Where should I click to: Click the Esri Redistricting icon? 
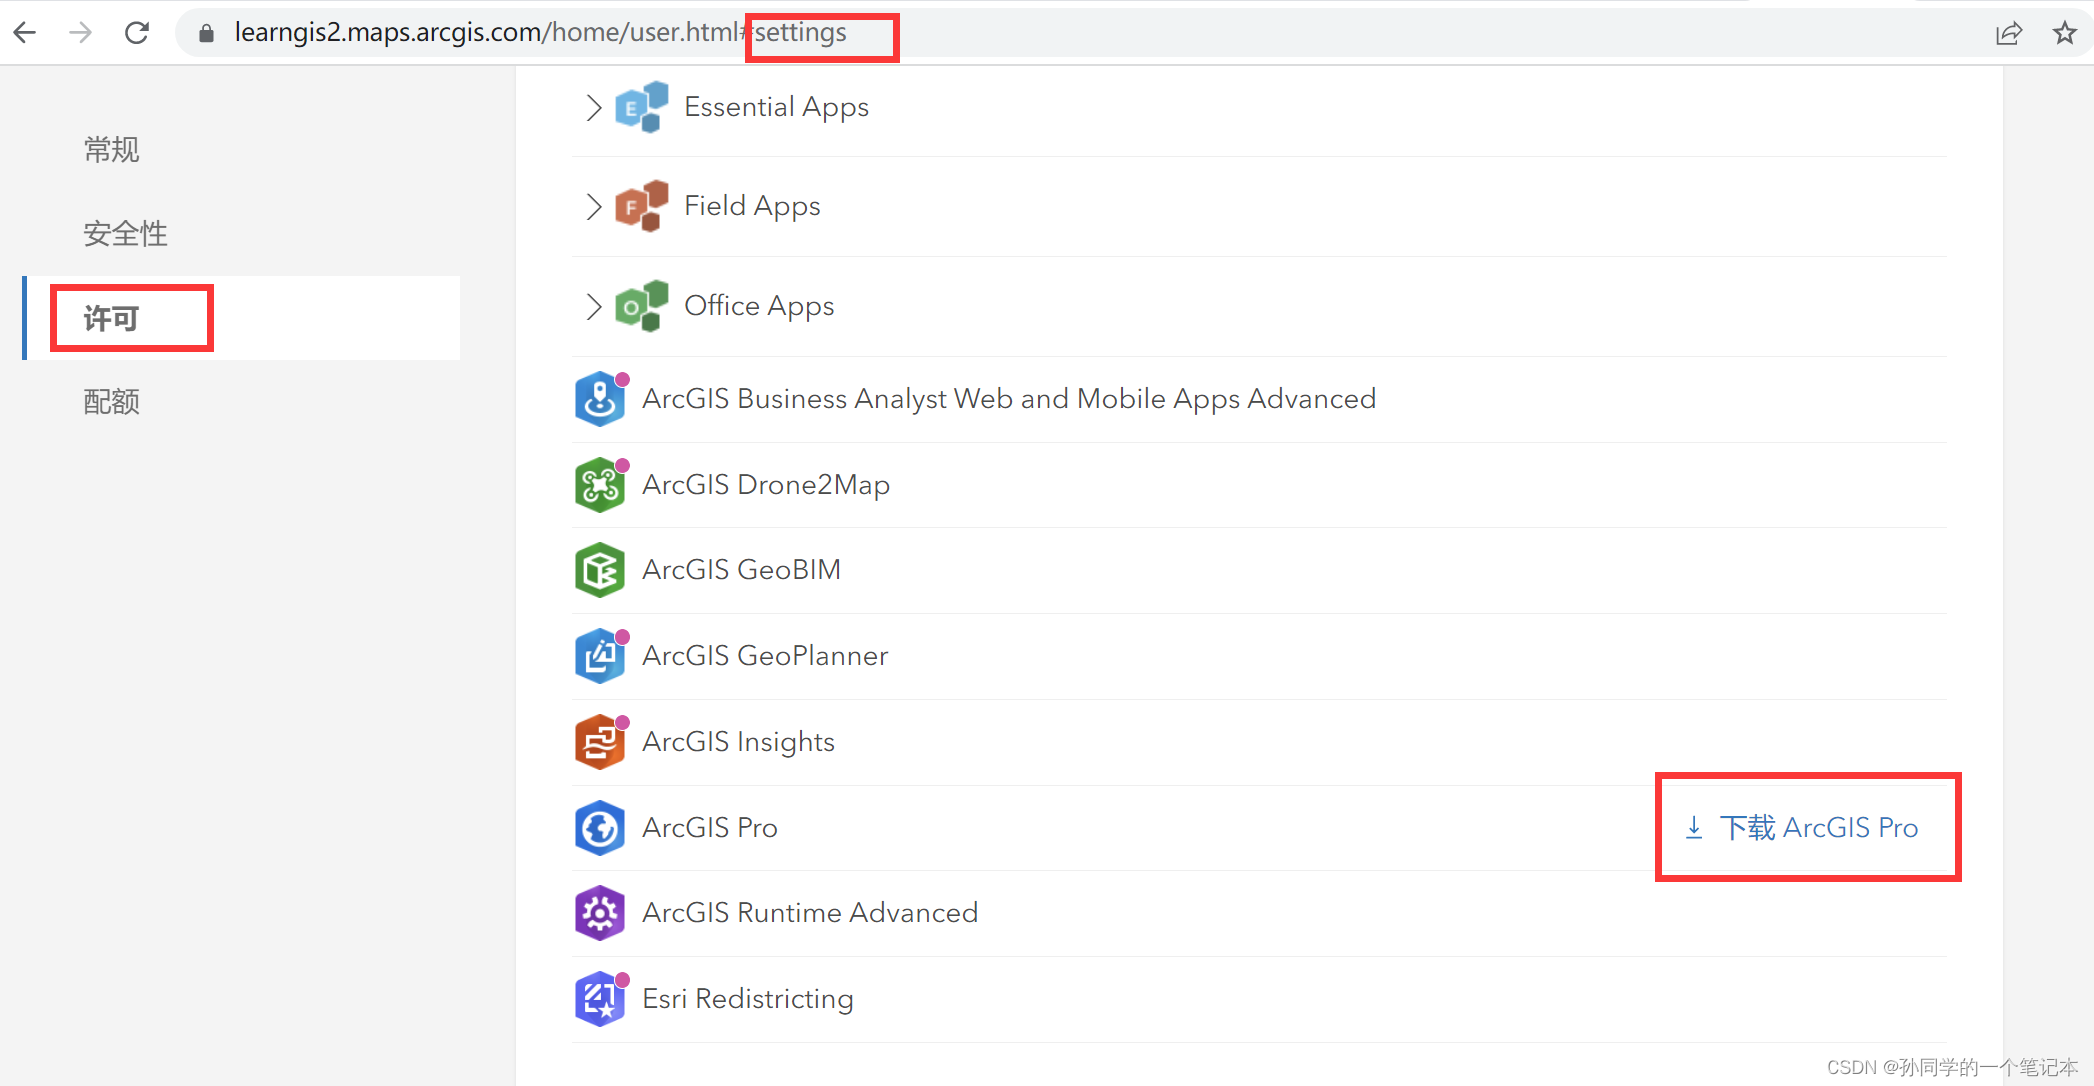tap(600, 999)
